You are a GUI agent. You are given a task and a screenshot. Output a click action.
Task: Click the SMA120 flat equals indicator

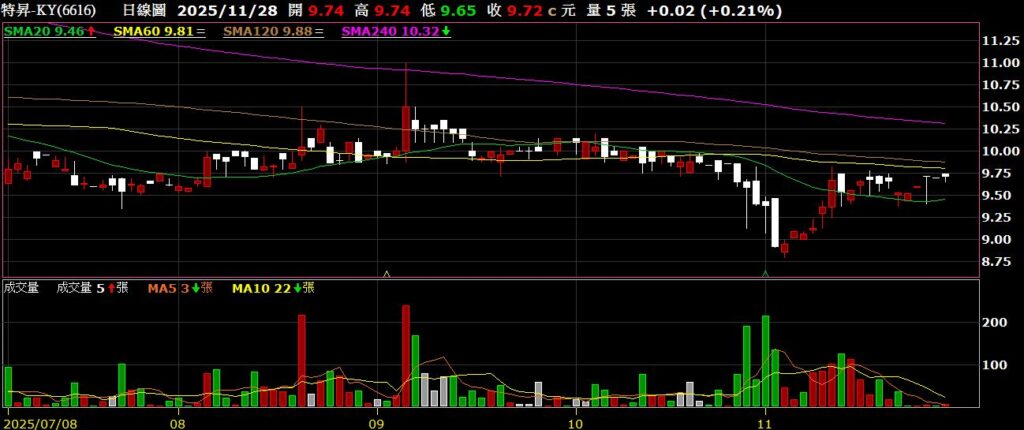click(321, 32)
